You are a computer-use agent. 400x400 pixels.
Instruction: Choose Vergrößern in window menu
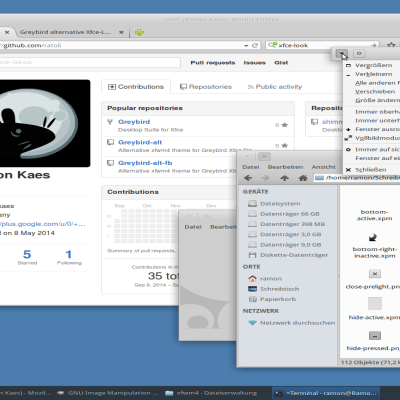tap(373, 65)
